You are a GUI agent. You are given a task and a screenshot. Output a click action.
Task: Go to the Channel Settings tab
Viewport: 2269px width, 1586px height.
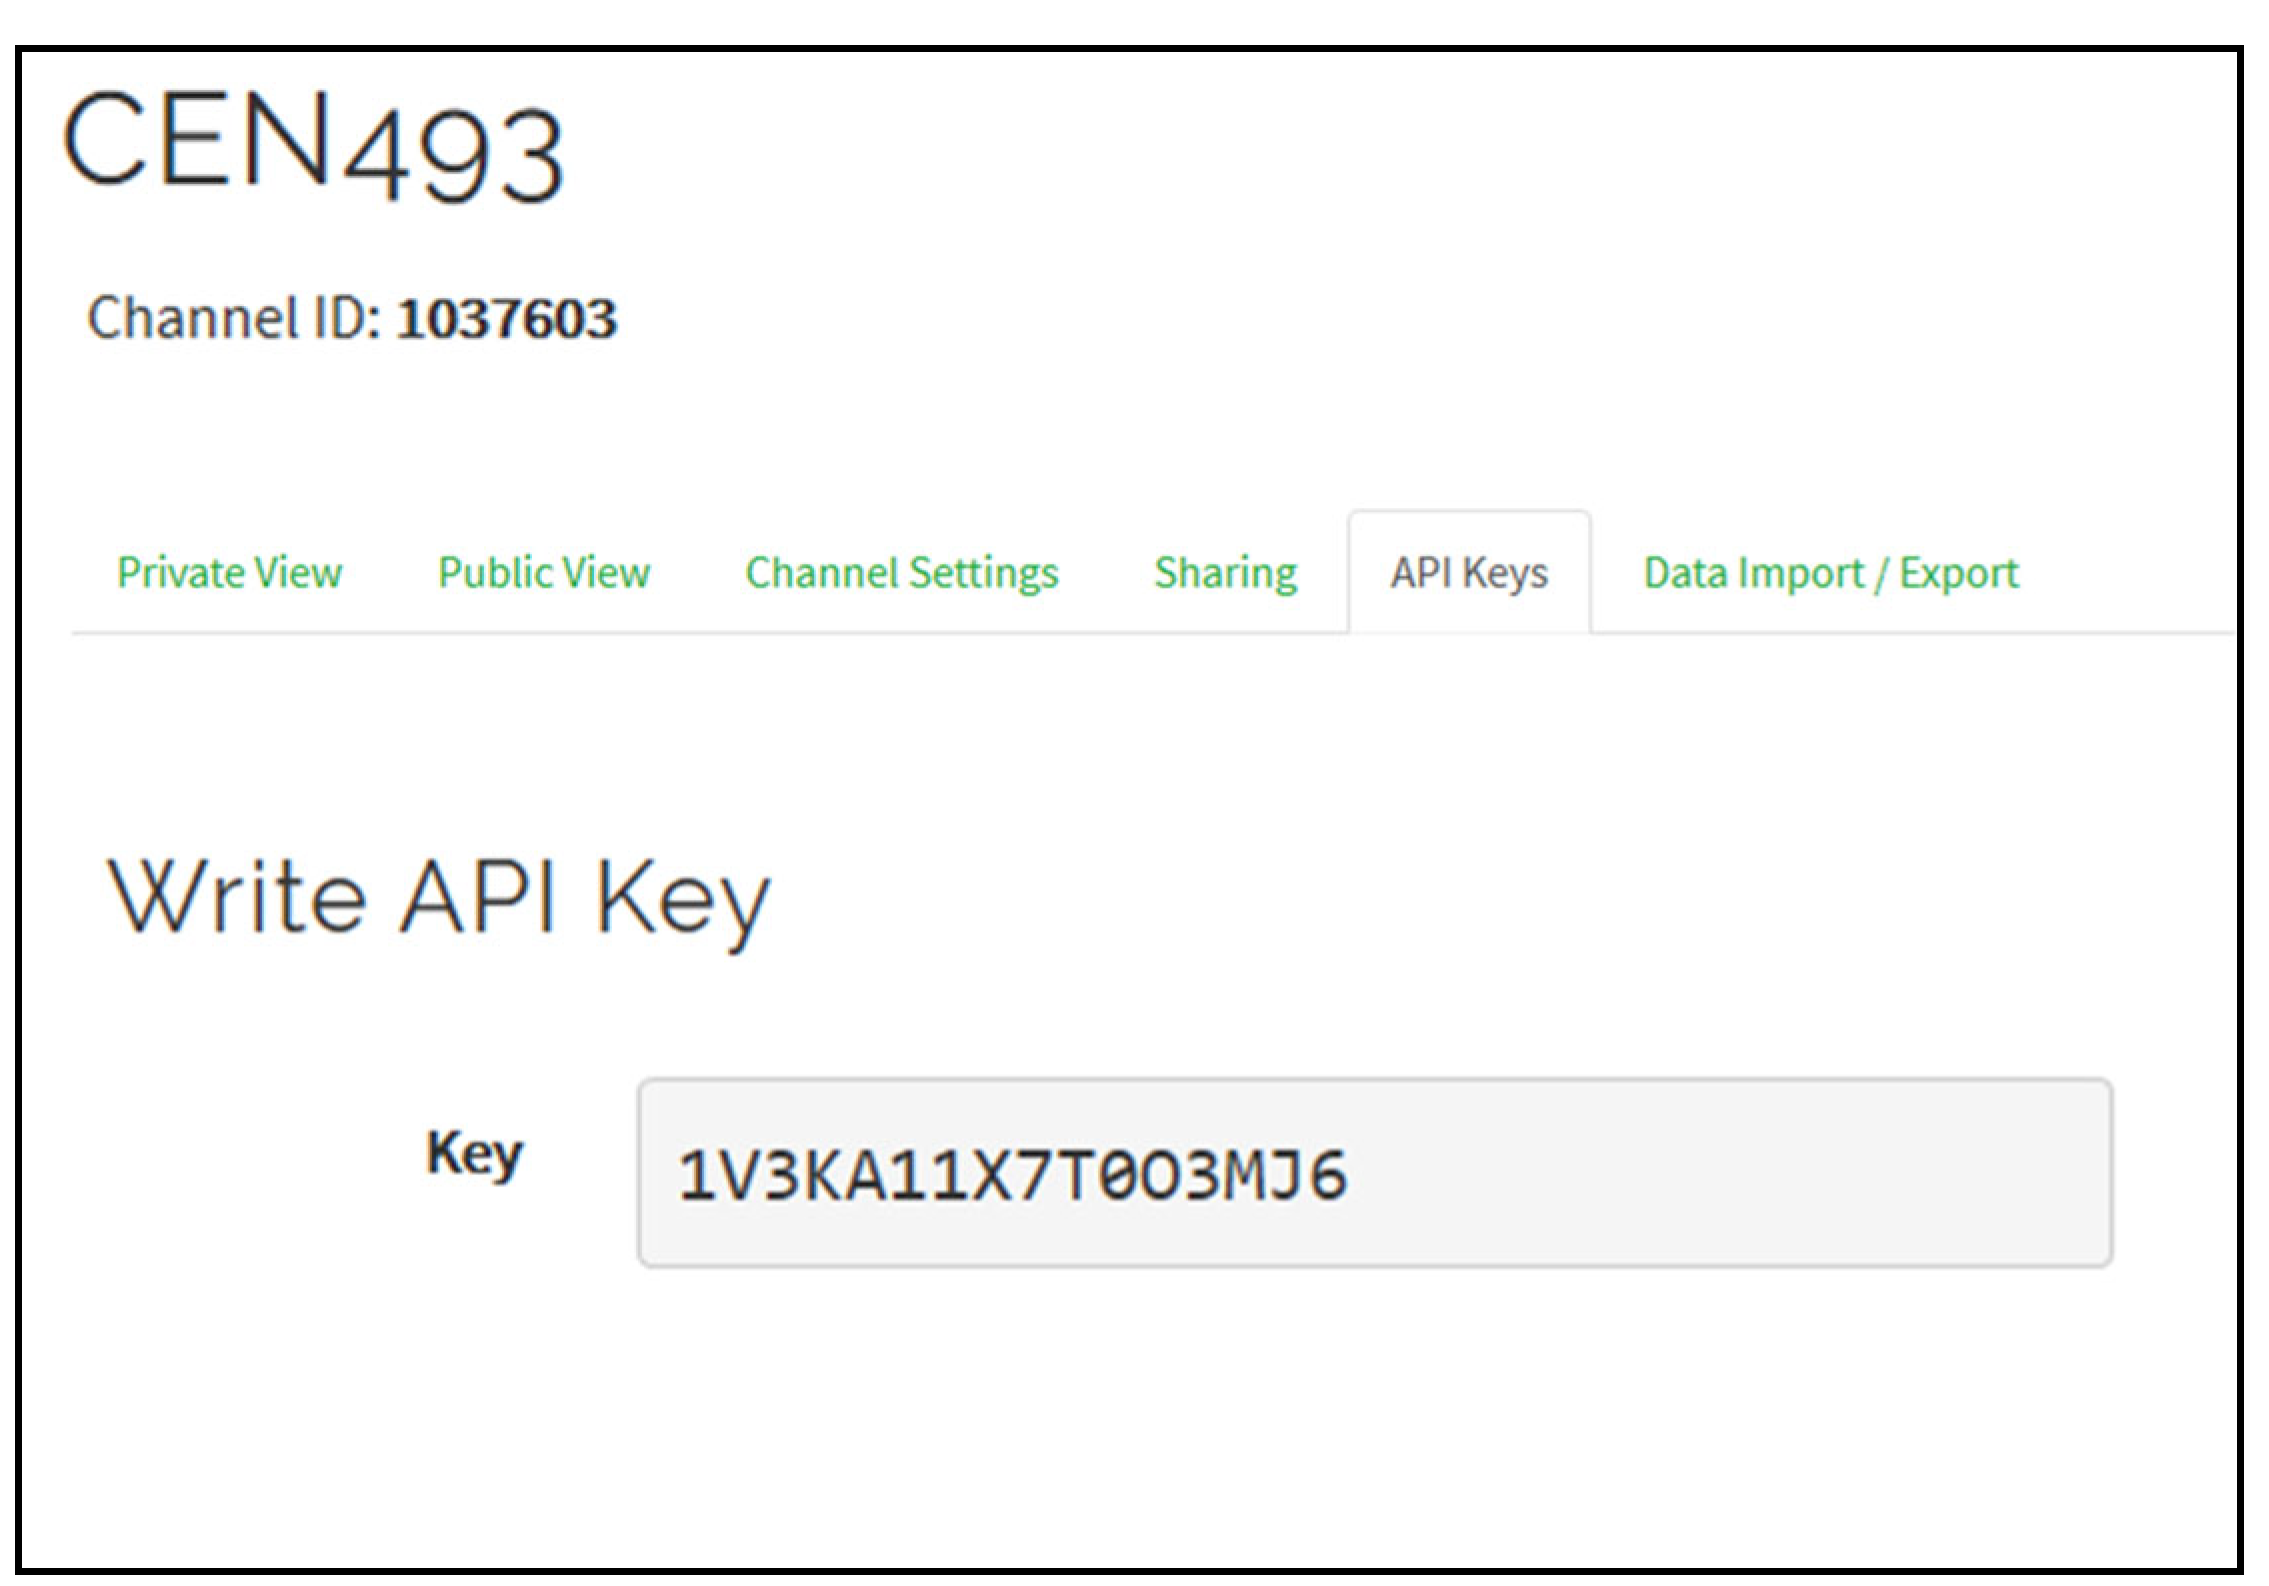click(901, 573)
